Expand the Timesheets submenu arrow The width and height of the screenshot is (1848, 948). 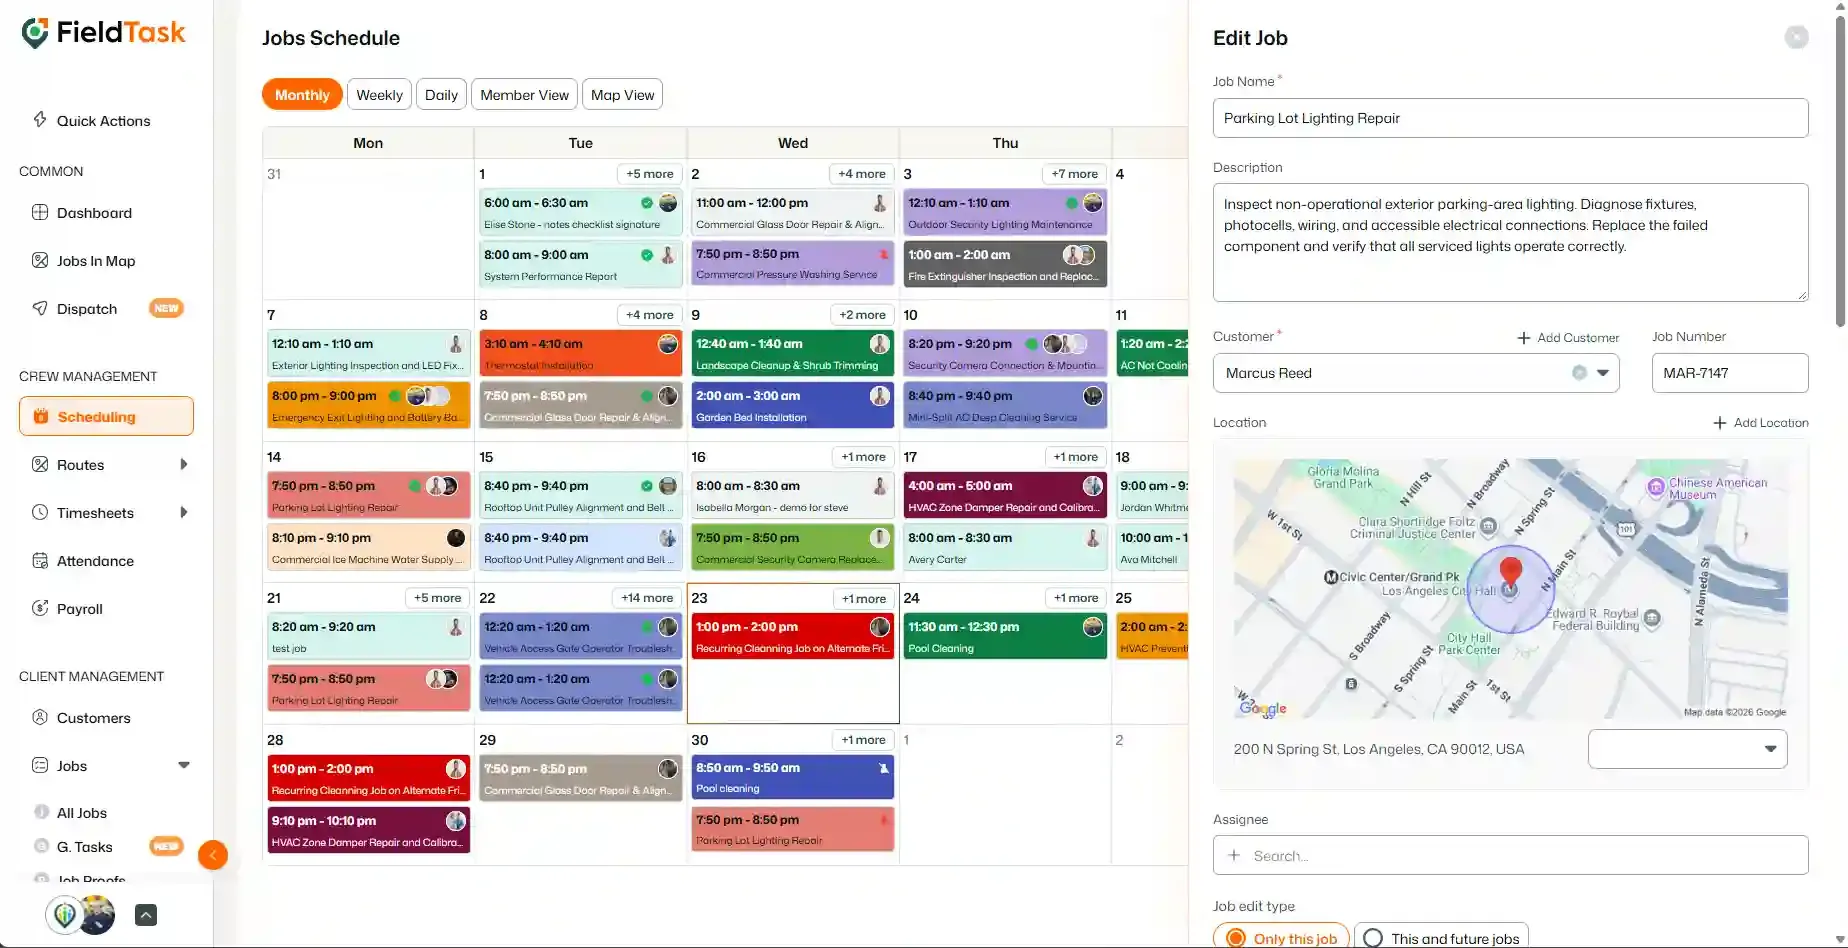[184, 512]
